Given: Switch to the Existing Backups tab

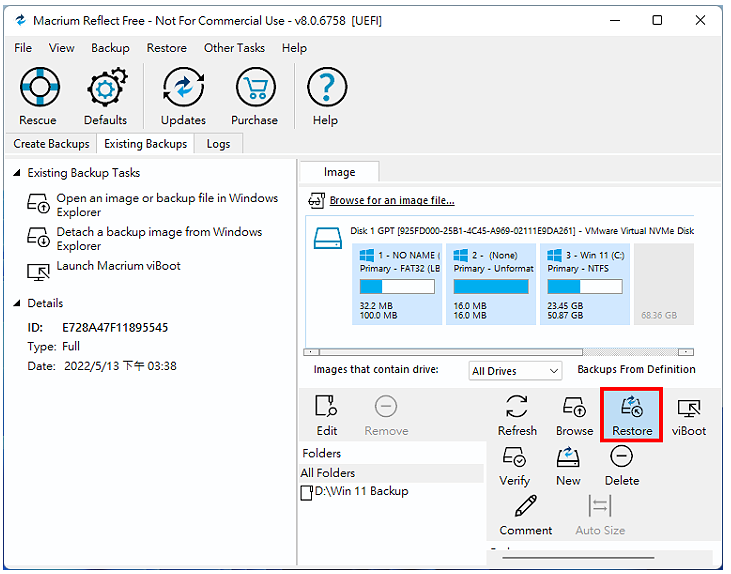Looking at the screenshot, I should pos(145,144).
